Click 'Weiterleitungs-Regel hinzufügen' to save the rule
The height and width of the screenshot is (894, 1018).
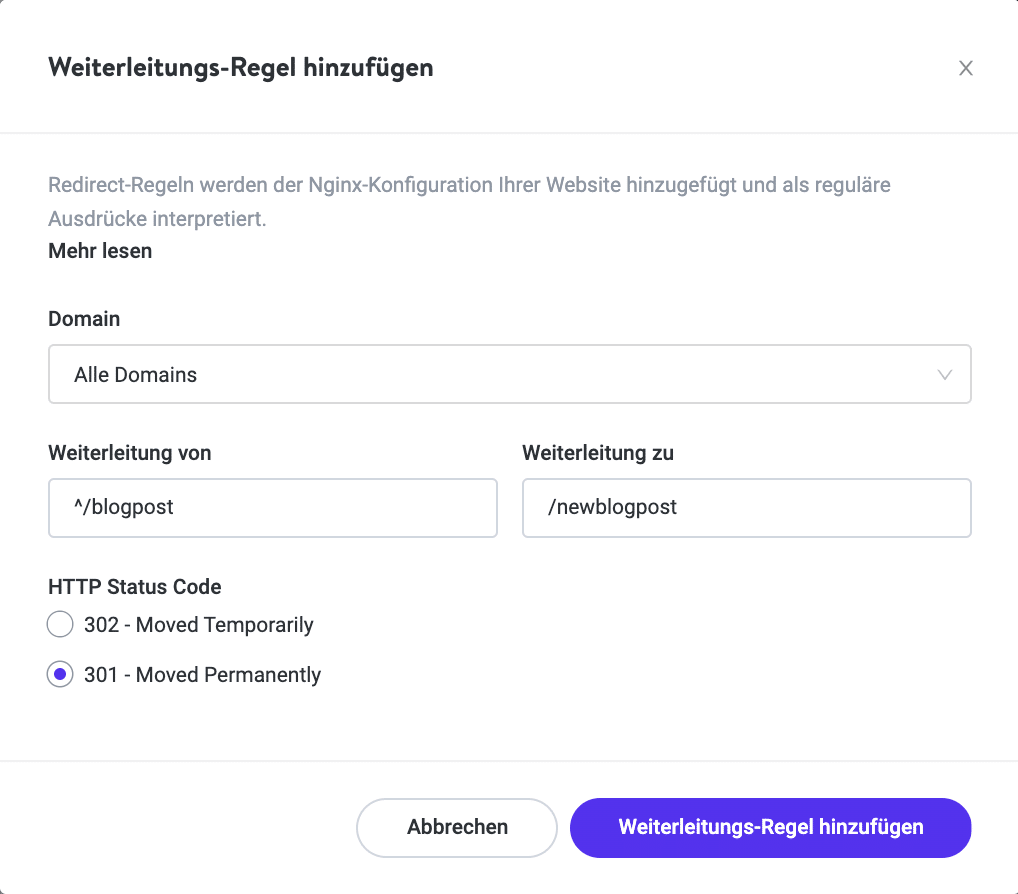tap(770, 828)
